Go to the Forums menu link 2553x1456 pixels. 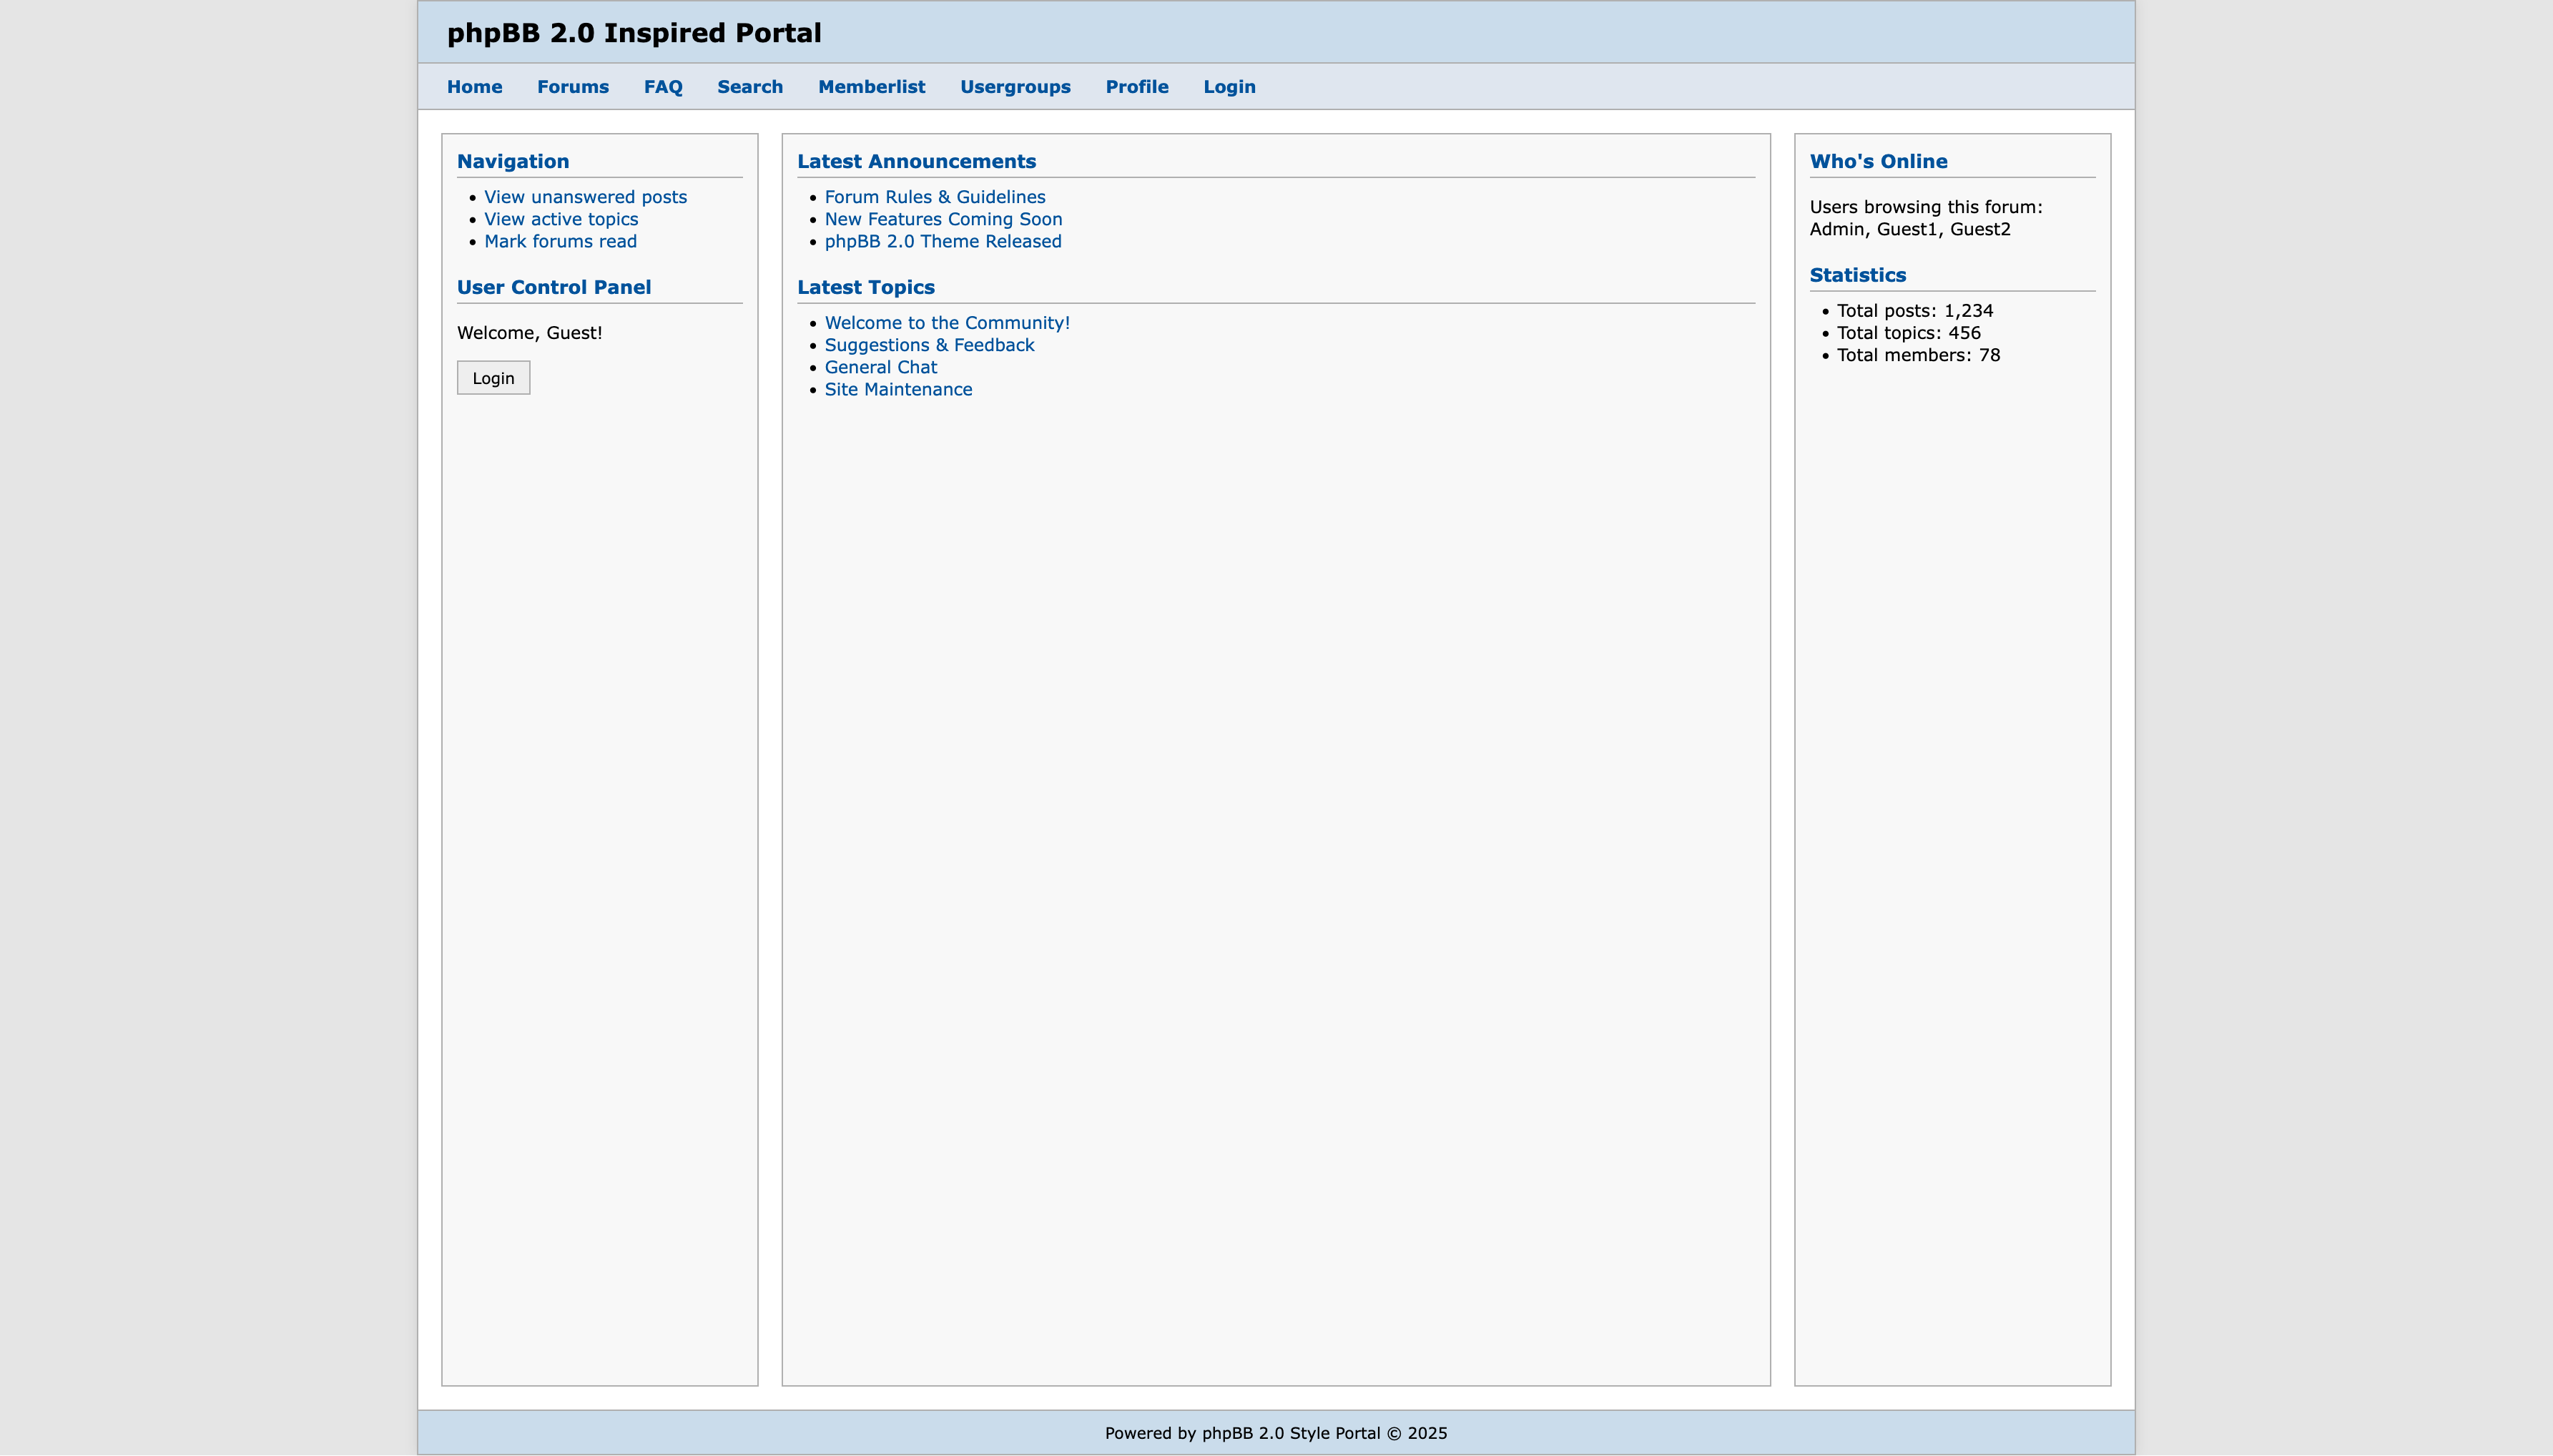572,87
